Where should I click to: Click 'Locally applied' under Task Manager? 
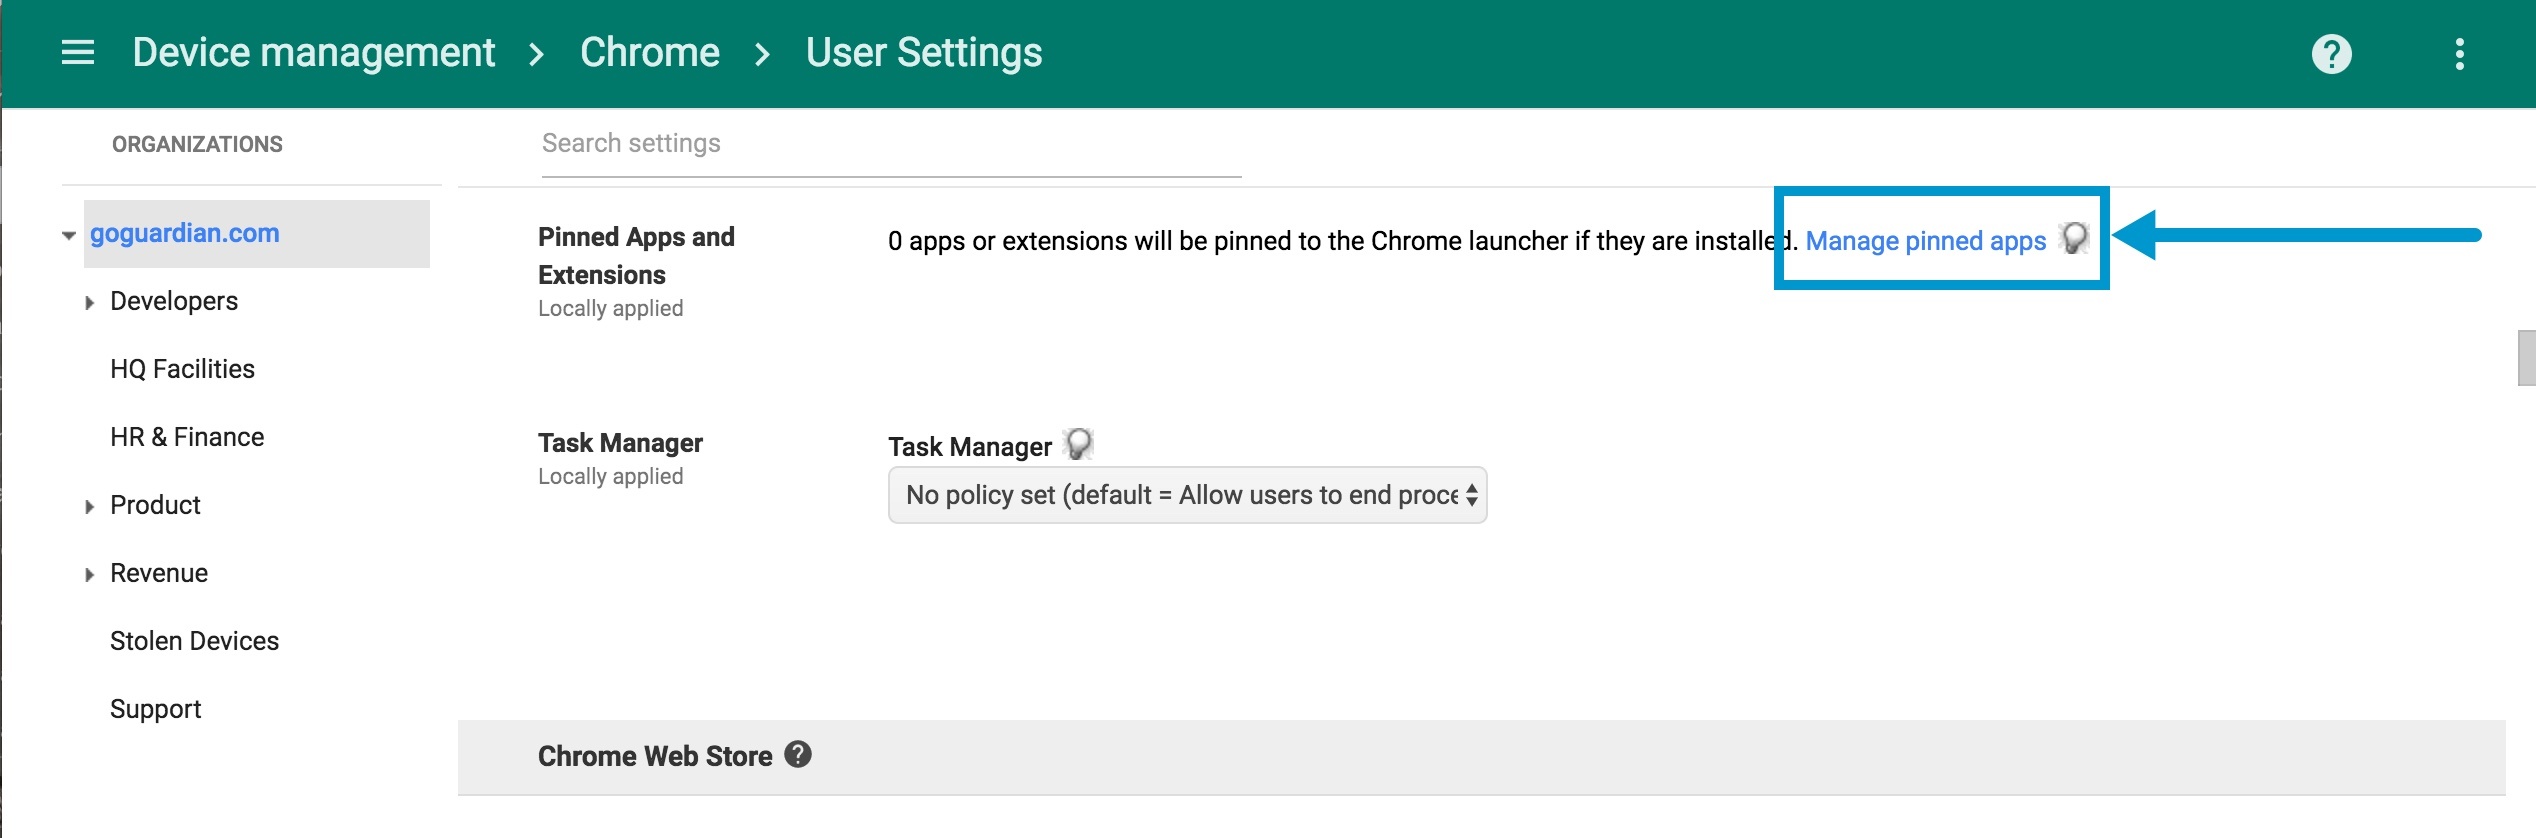click(x=610, y=476)
